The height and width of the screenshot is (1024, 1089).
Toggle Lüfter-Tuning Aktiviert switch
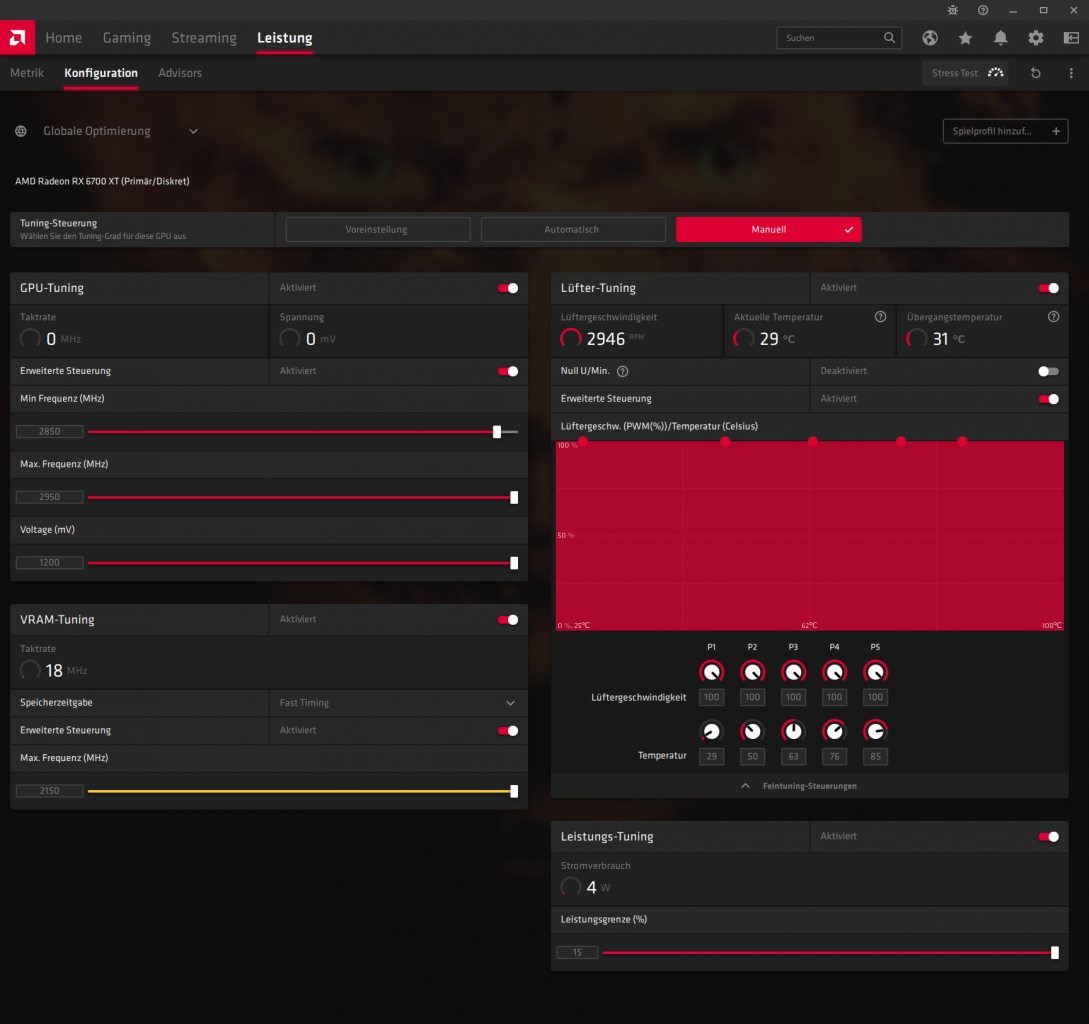[x=1049, y=288]
